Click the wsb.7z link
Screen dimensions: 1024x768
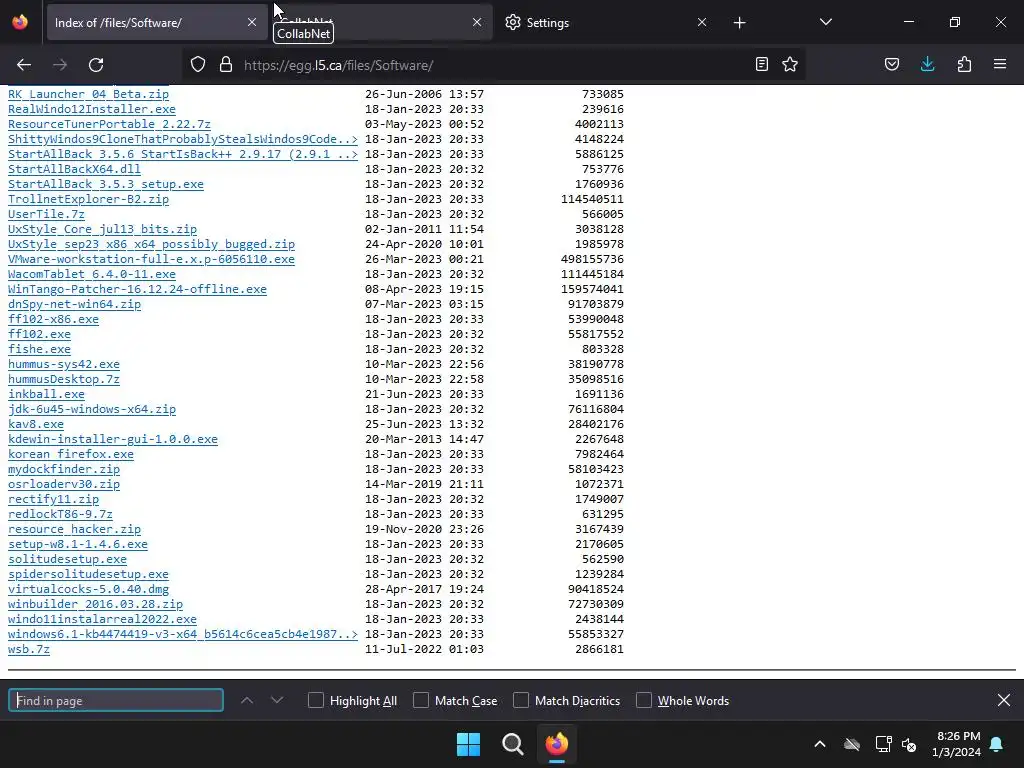(29, 650)
